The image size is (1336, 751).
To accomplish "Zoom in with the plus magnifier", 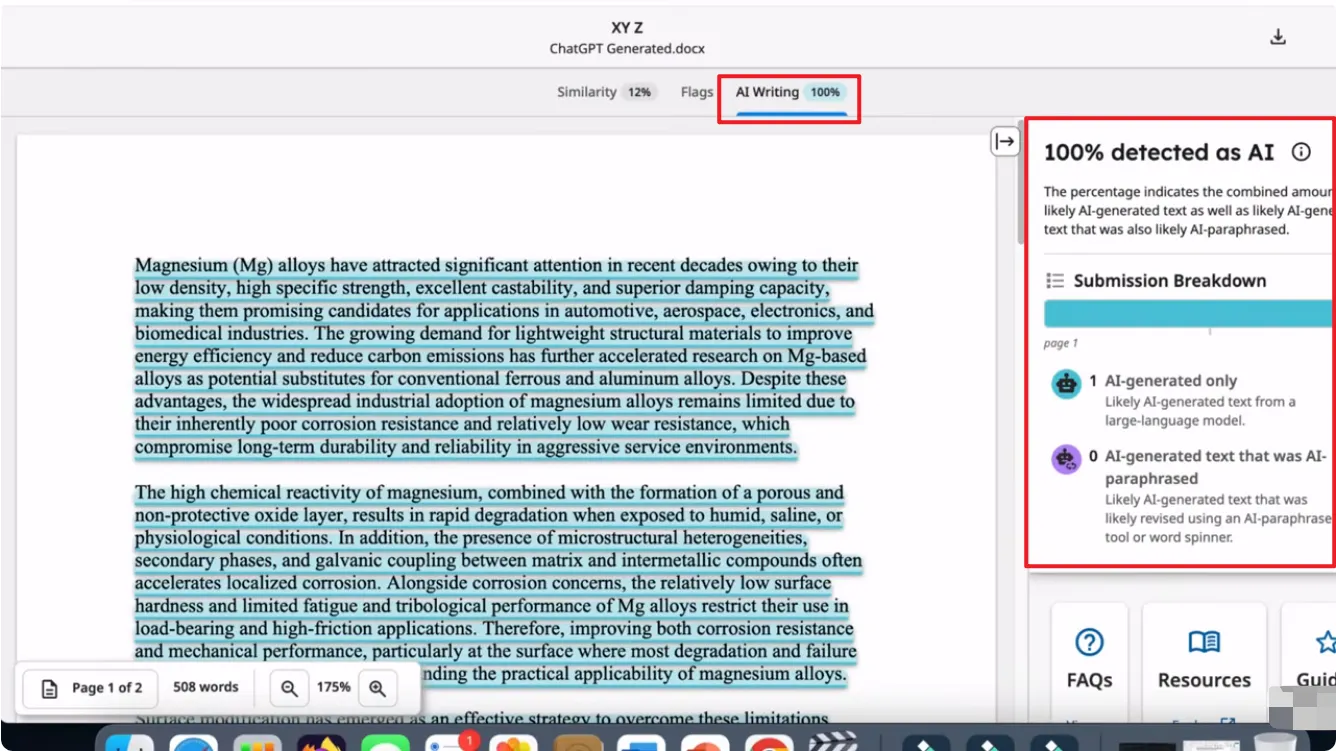I will pos(377,687).
